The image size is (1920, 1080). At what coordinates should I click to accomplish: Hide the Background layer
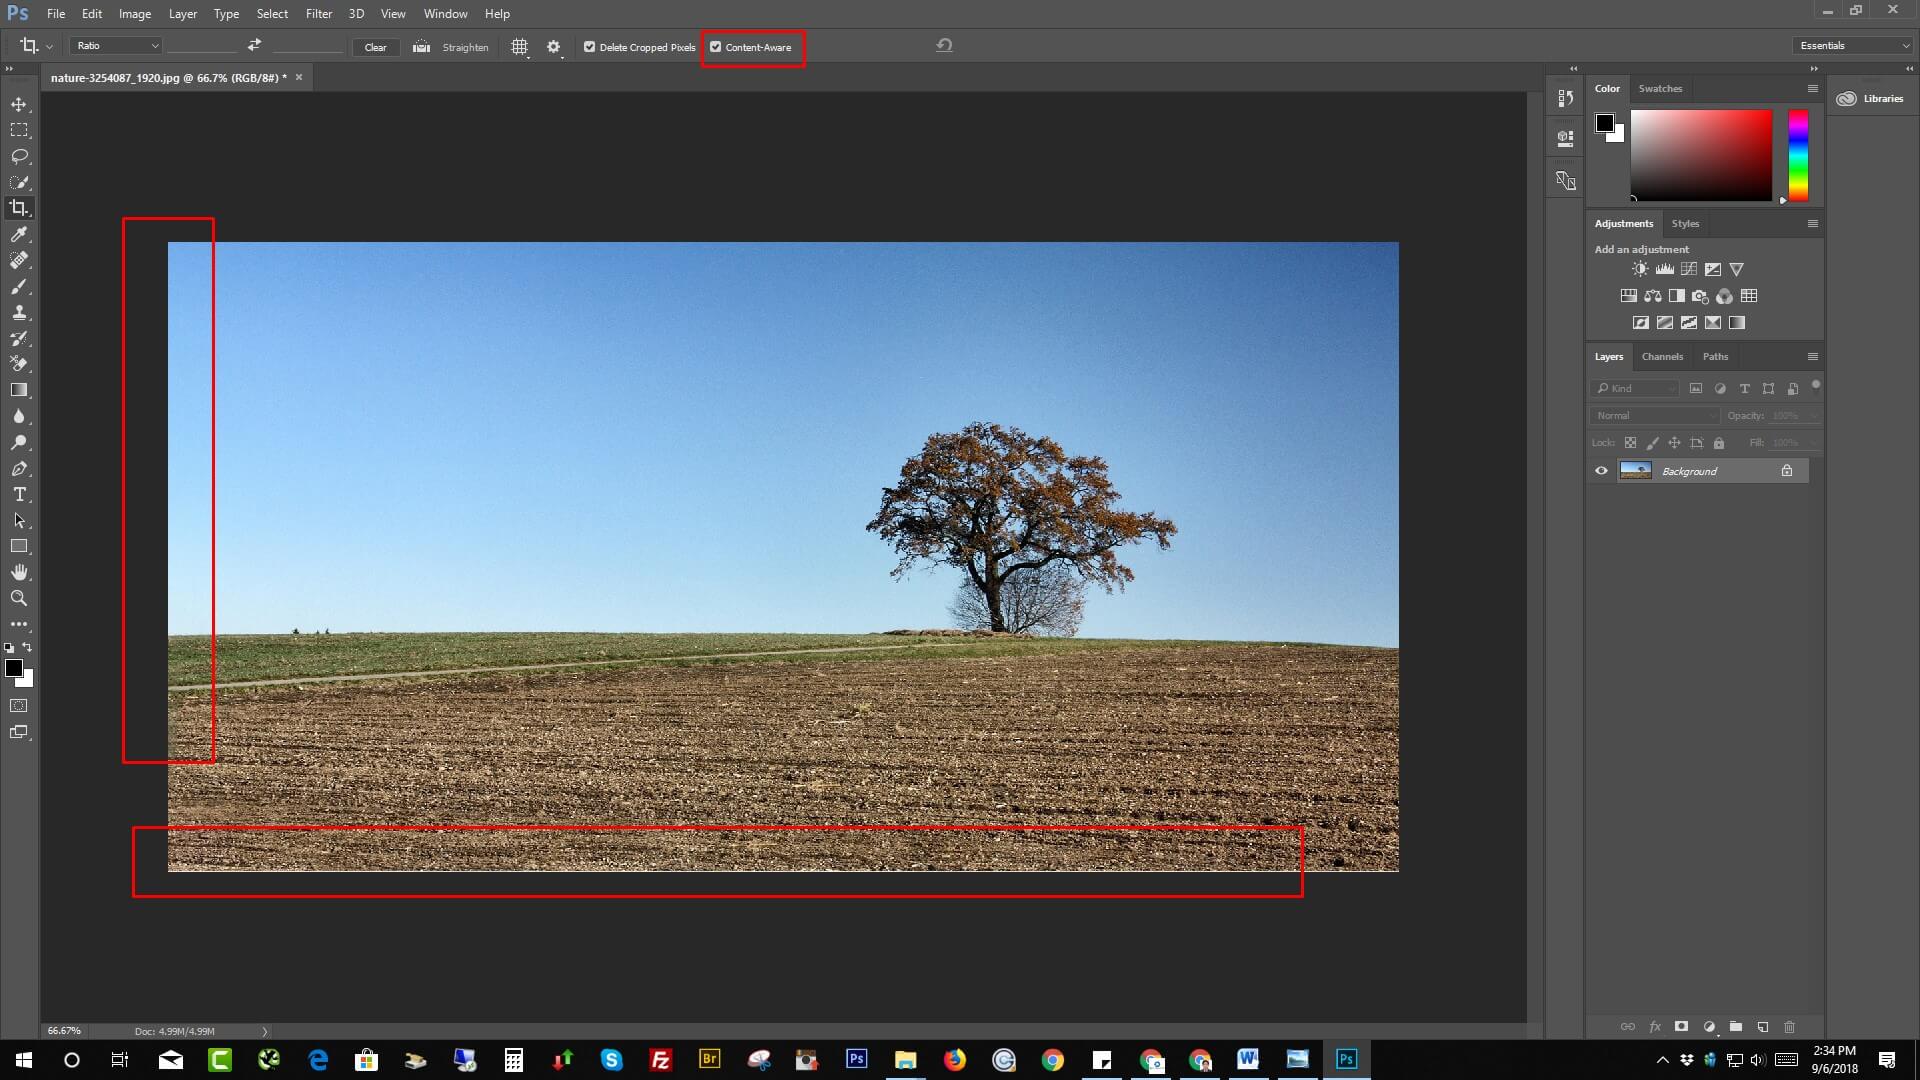[1601, 470]
